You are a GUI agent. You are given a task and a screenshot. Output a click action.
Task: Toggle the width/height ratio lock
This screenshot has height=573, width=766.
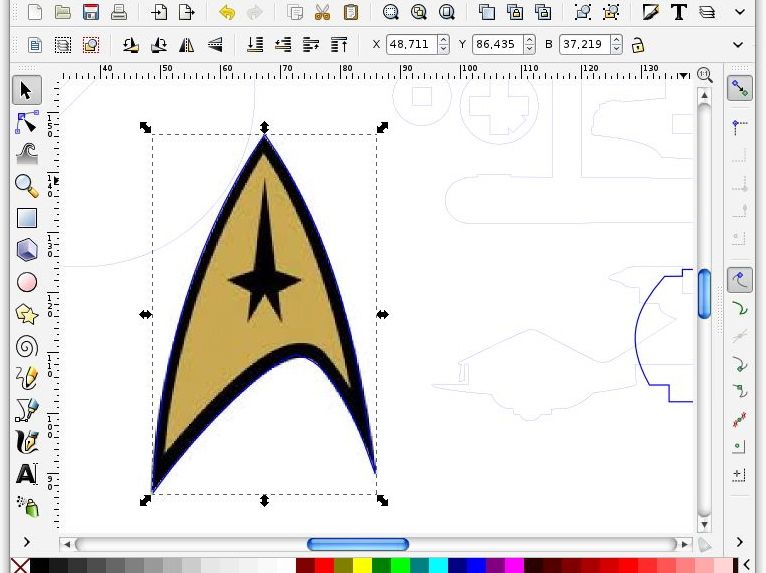point(637,45)
